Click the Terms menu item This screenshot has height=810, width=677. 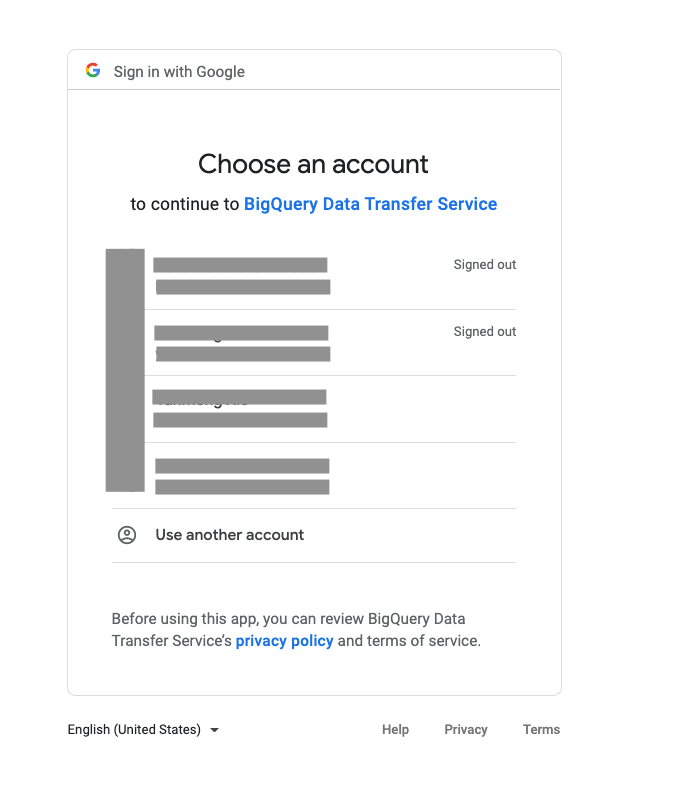(541, 729)
